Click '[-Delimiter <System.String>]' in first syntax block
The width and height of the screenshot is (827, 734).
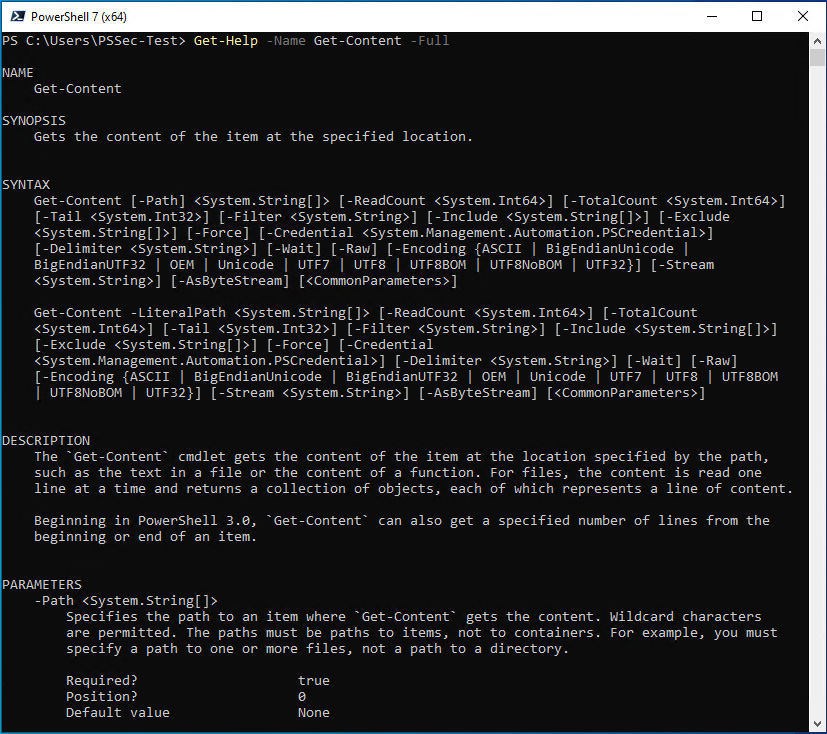[x=146, y=249]
